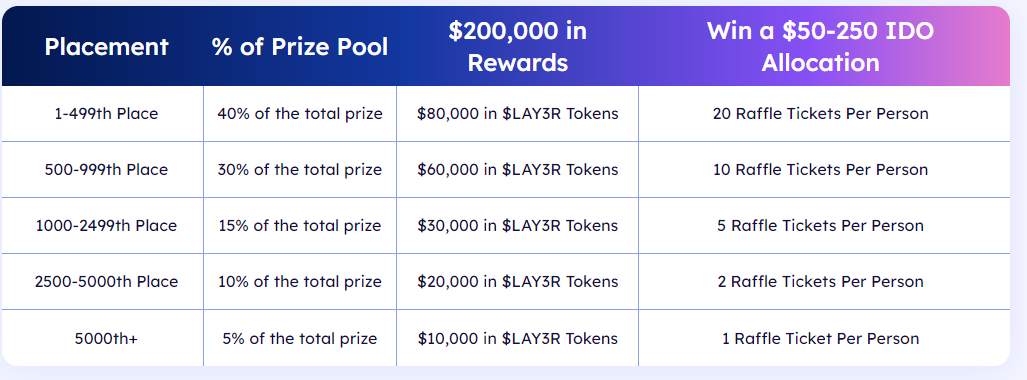Click the 40% of the total prize cell
The image size is (1027, 380).
(300, 113)
